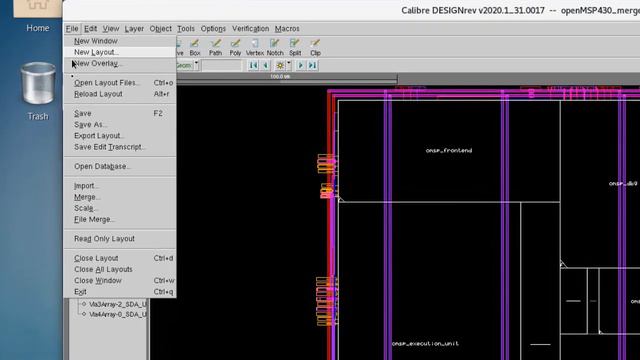The height and width of the screenshot is (360, 640).
Task: Open the Tools menu
Action: (x=186, y=29)
